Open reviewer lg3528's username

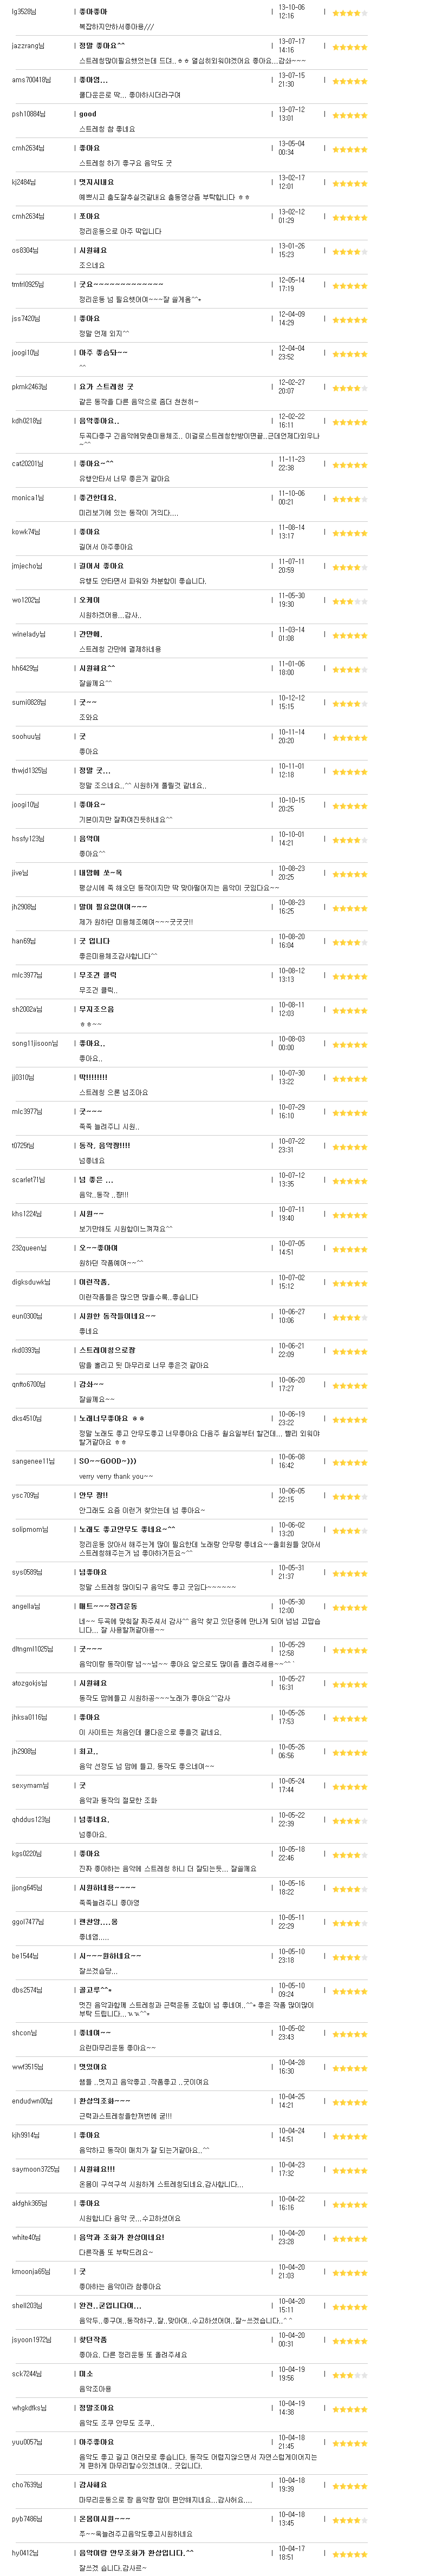24,12
